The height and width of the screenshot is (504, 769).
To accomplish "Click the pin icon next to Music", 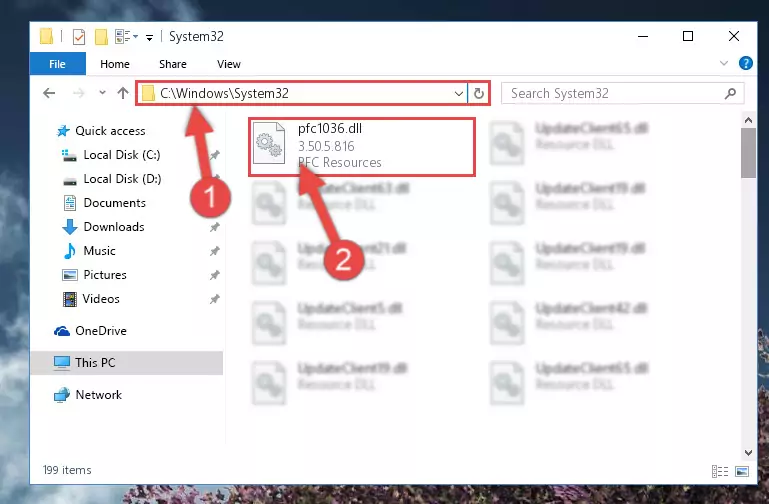I will (214, 251).
